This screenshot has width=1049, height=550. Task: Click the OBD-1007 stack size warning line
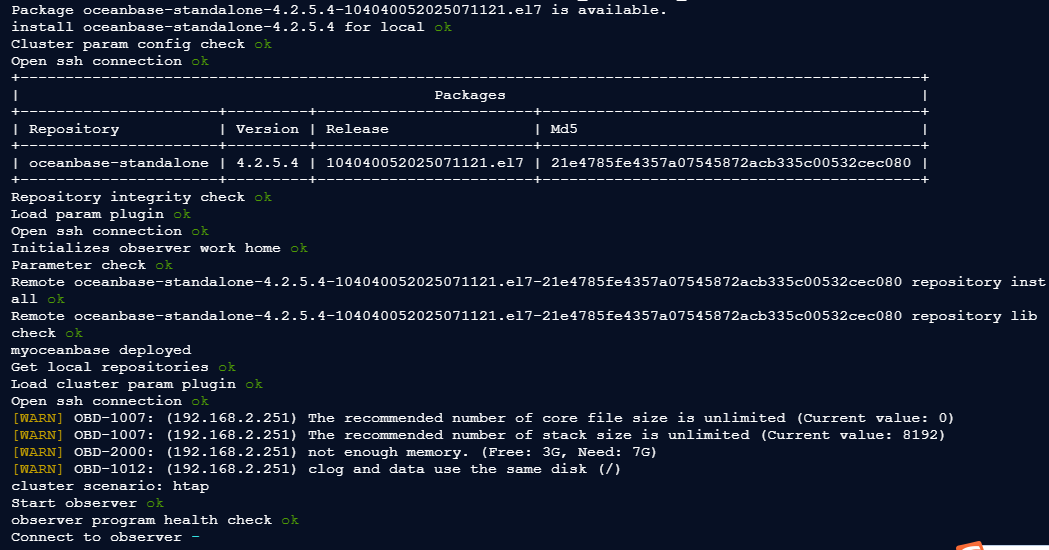(x=478, y=435)
